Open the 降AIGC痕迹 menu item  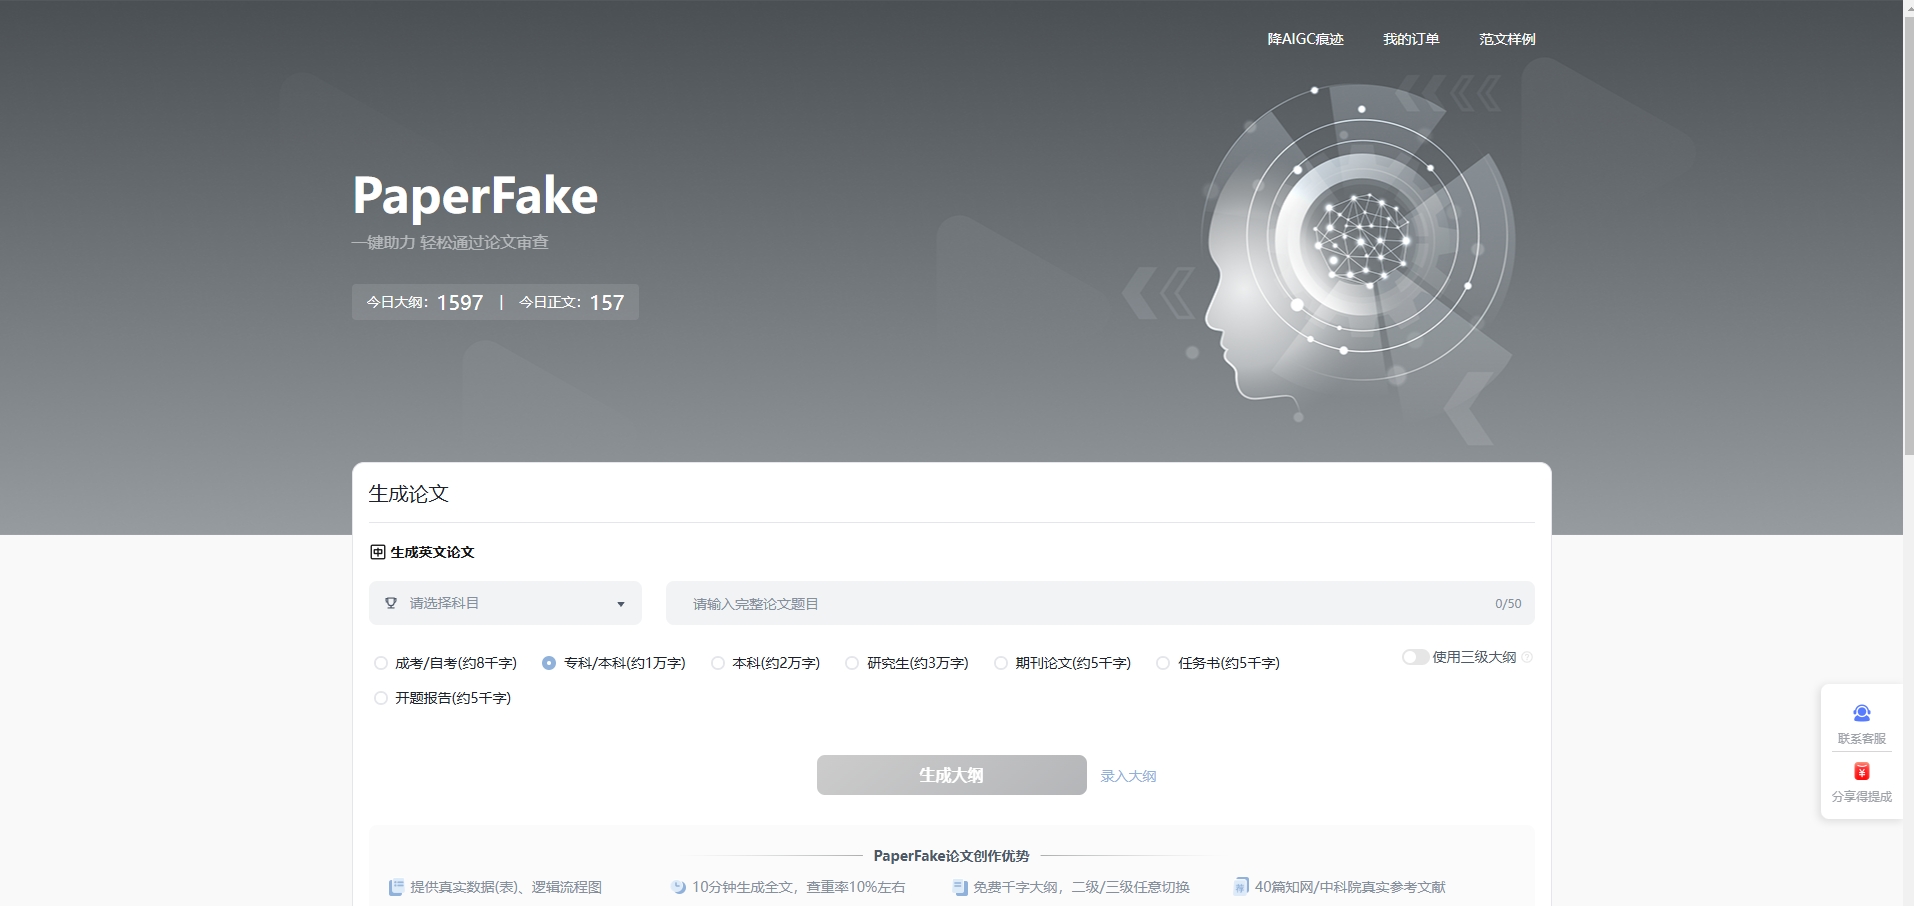[x=1305, y=39]
